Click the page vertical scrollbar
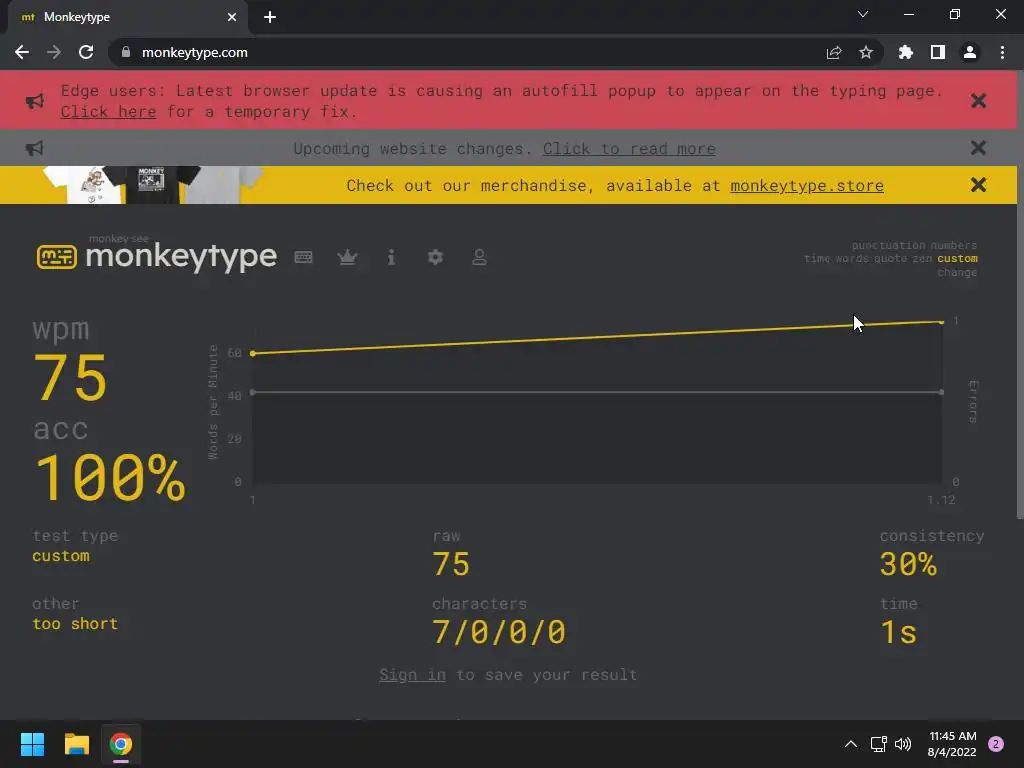The height and width of the screenshot is (768, 1024). (1020, 294)
